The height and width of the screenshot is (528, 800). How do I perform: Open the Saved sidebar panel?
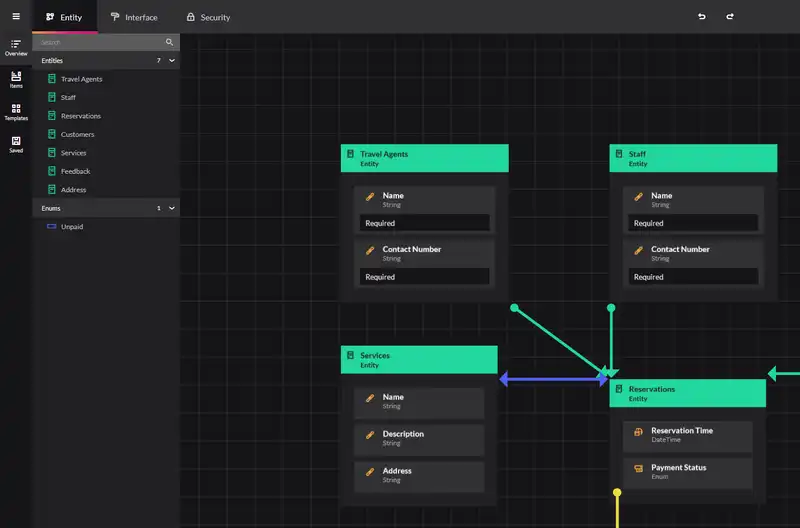point(16,144)
